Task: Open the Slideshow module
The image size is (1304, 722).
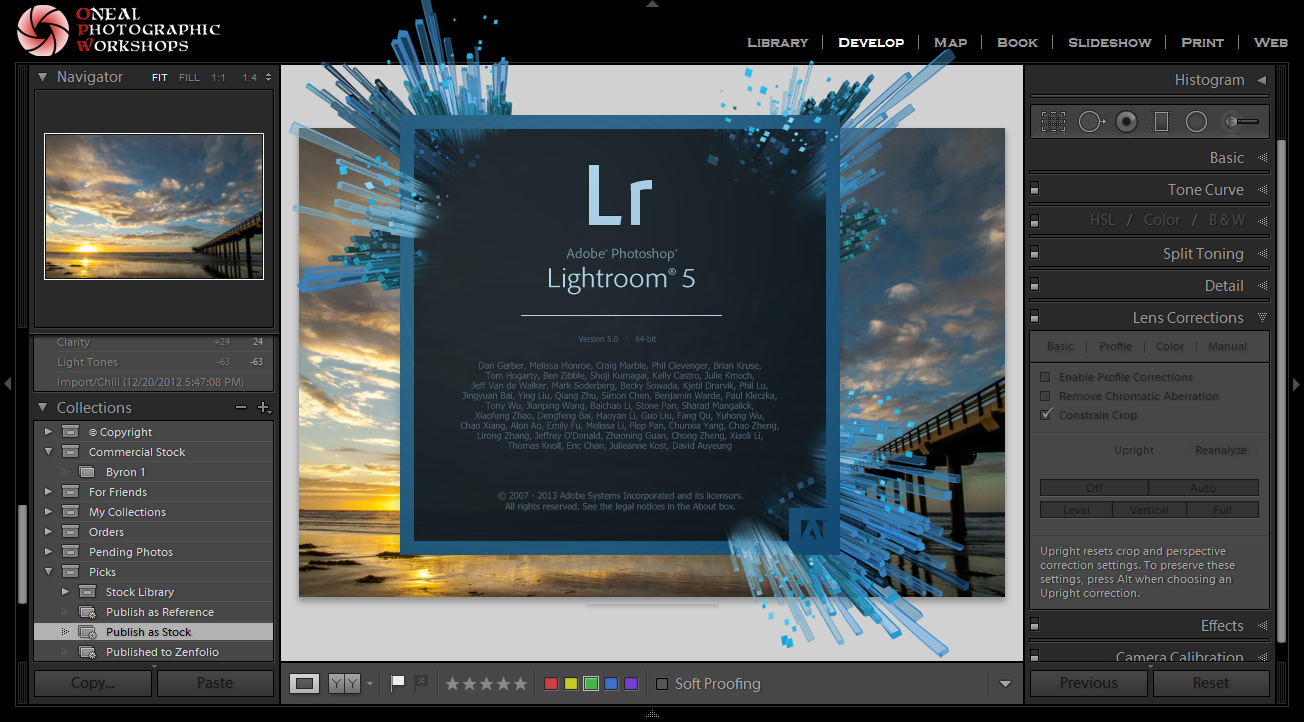Action: pos(1109,42)
